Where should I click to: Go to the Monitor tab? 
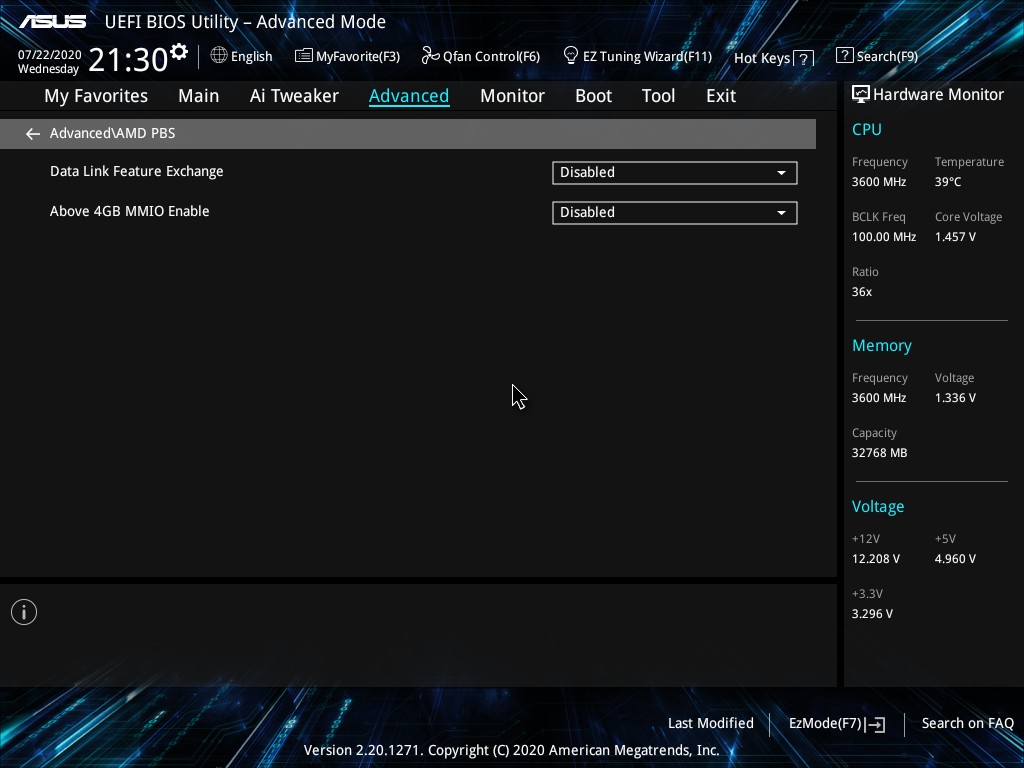512,96
